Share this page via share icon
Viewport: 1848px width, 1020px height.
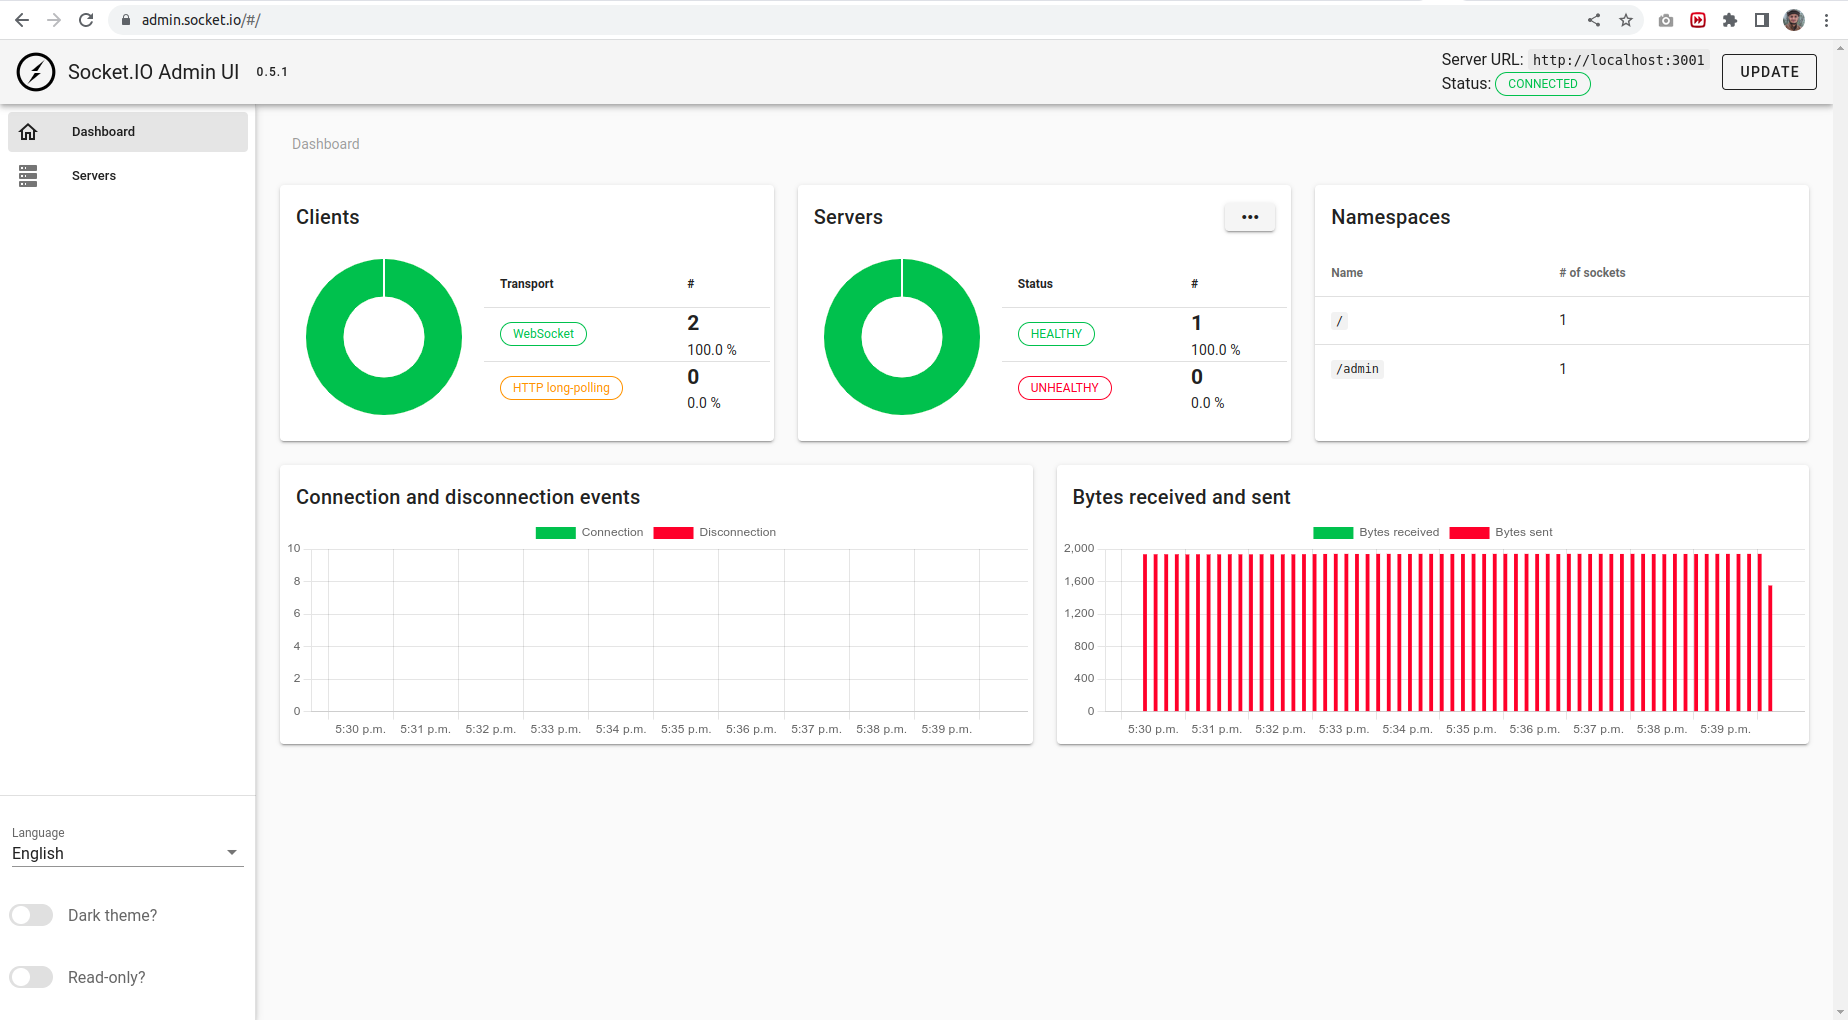click(1594, 20)
